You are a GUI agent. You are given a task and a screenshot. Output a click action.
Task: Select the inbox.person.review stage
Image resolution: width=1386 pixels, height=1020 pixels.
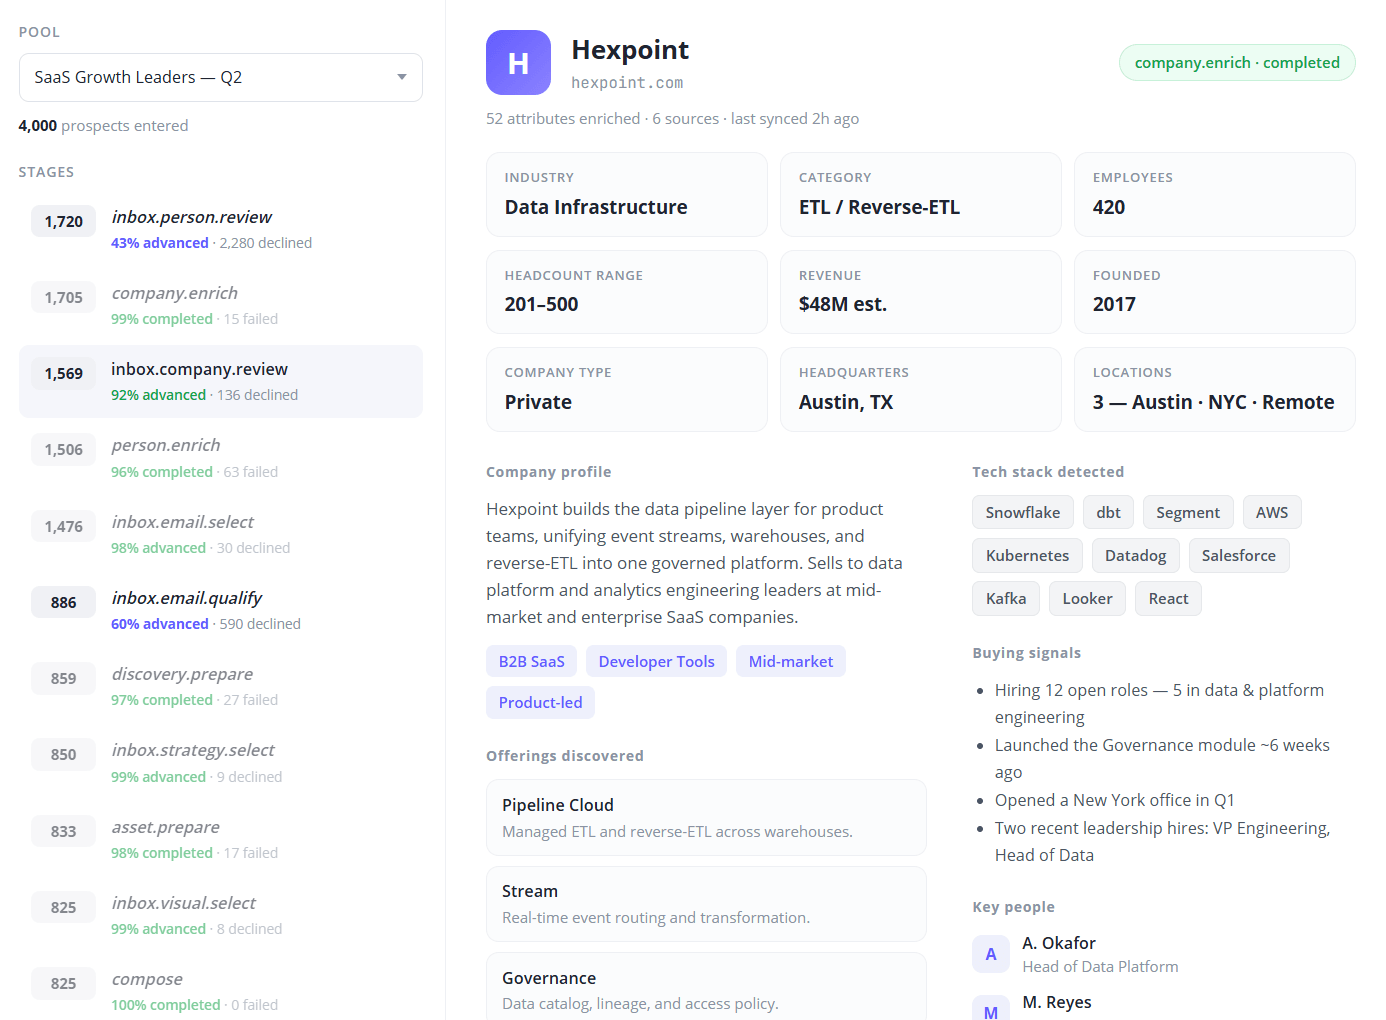(x=221, y=229)
